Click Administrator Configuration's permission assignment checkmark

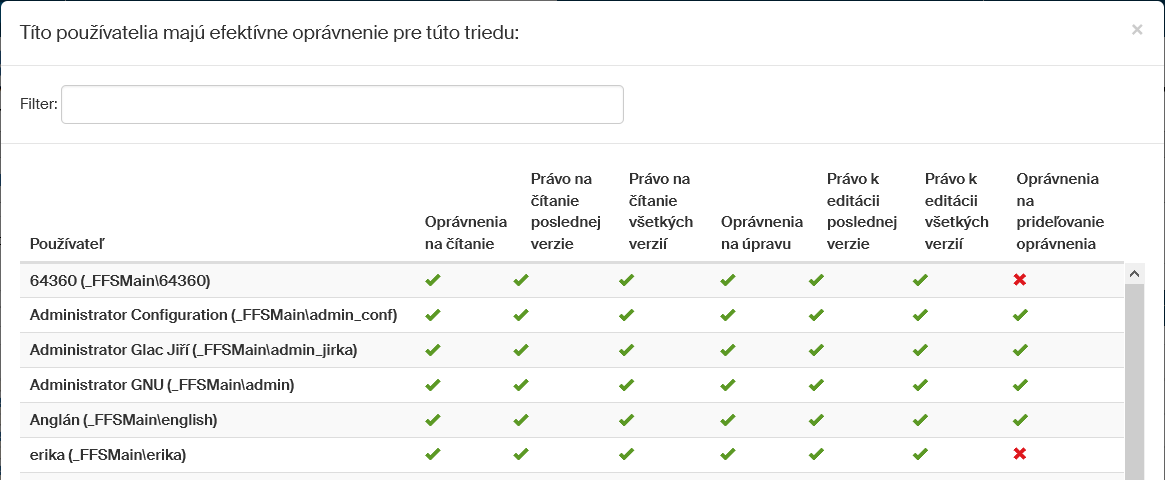(x=1020, y=315)
